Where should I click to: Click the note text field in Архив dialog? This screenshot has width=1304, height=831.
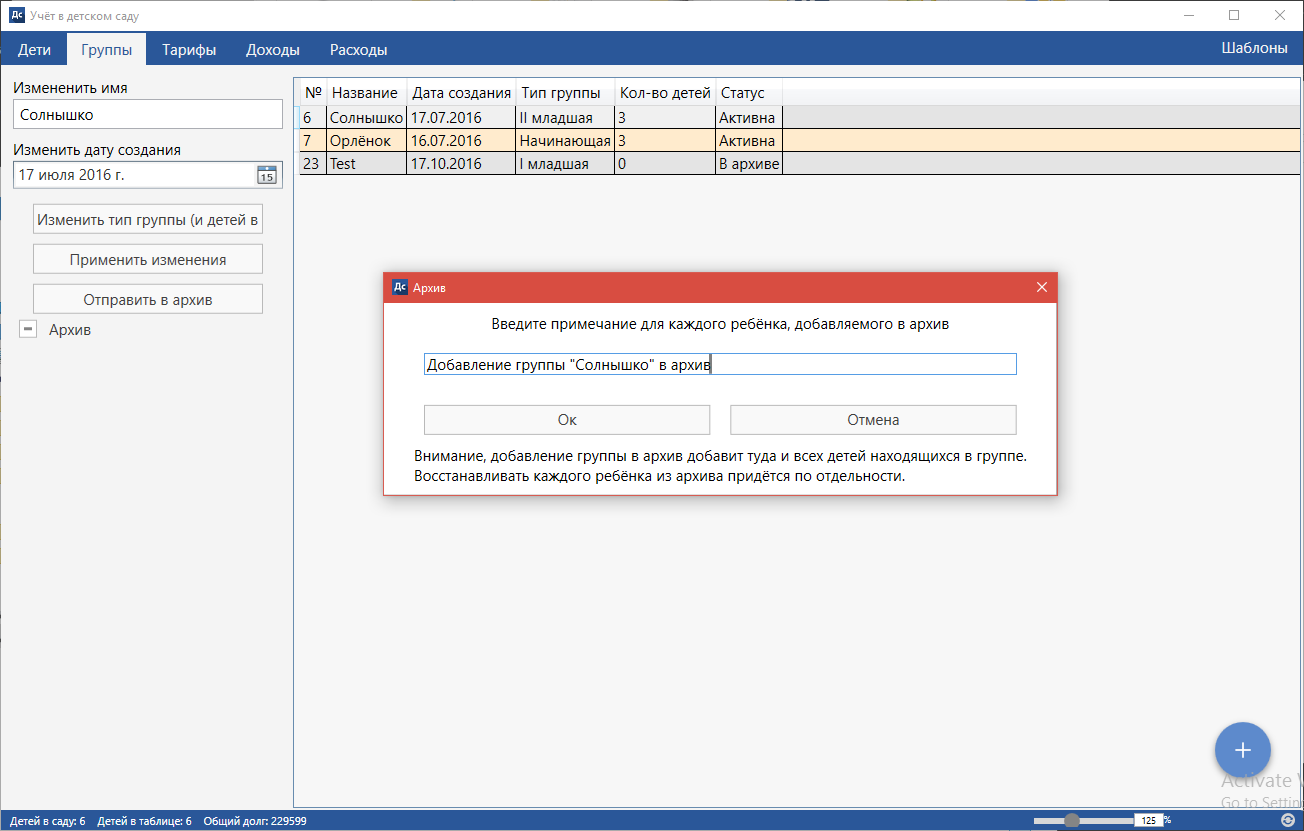click(x=720, y=364)
